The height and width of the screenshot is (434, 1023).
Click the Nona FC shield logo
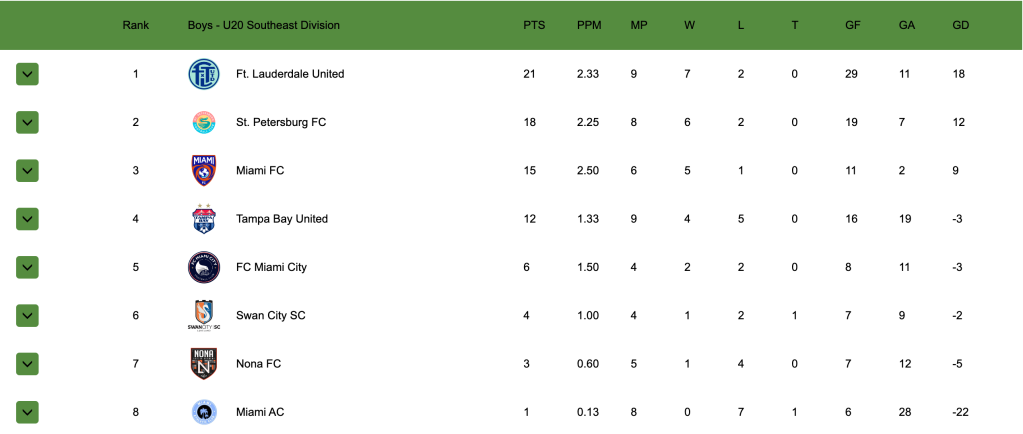pos(204,364)
